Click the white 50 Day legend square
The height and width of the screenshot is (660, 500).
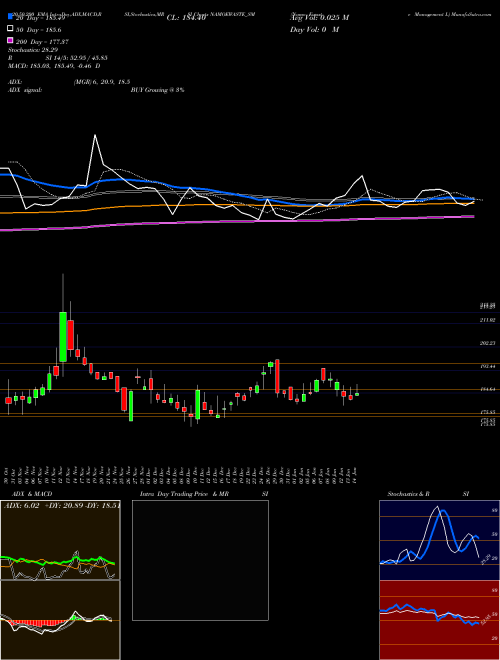10,29
